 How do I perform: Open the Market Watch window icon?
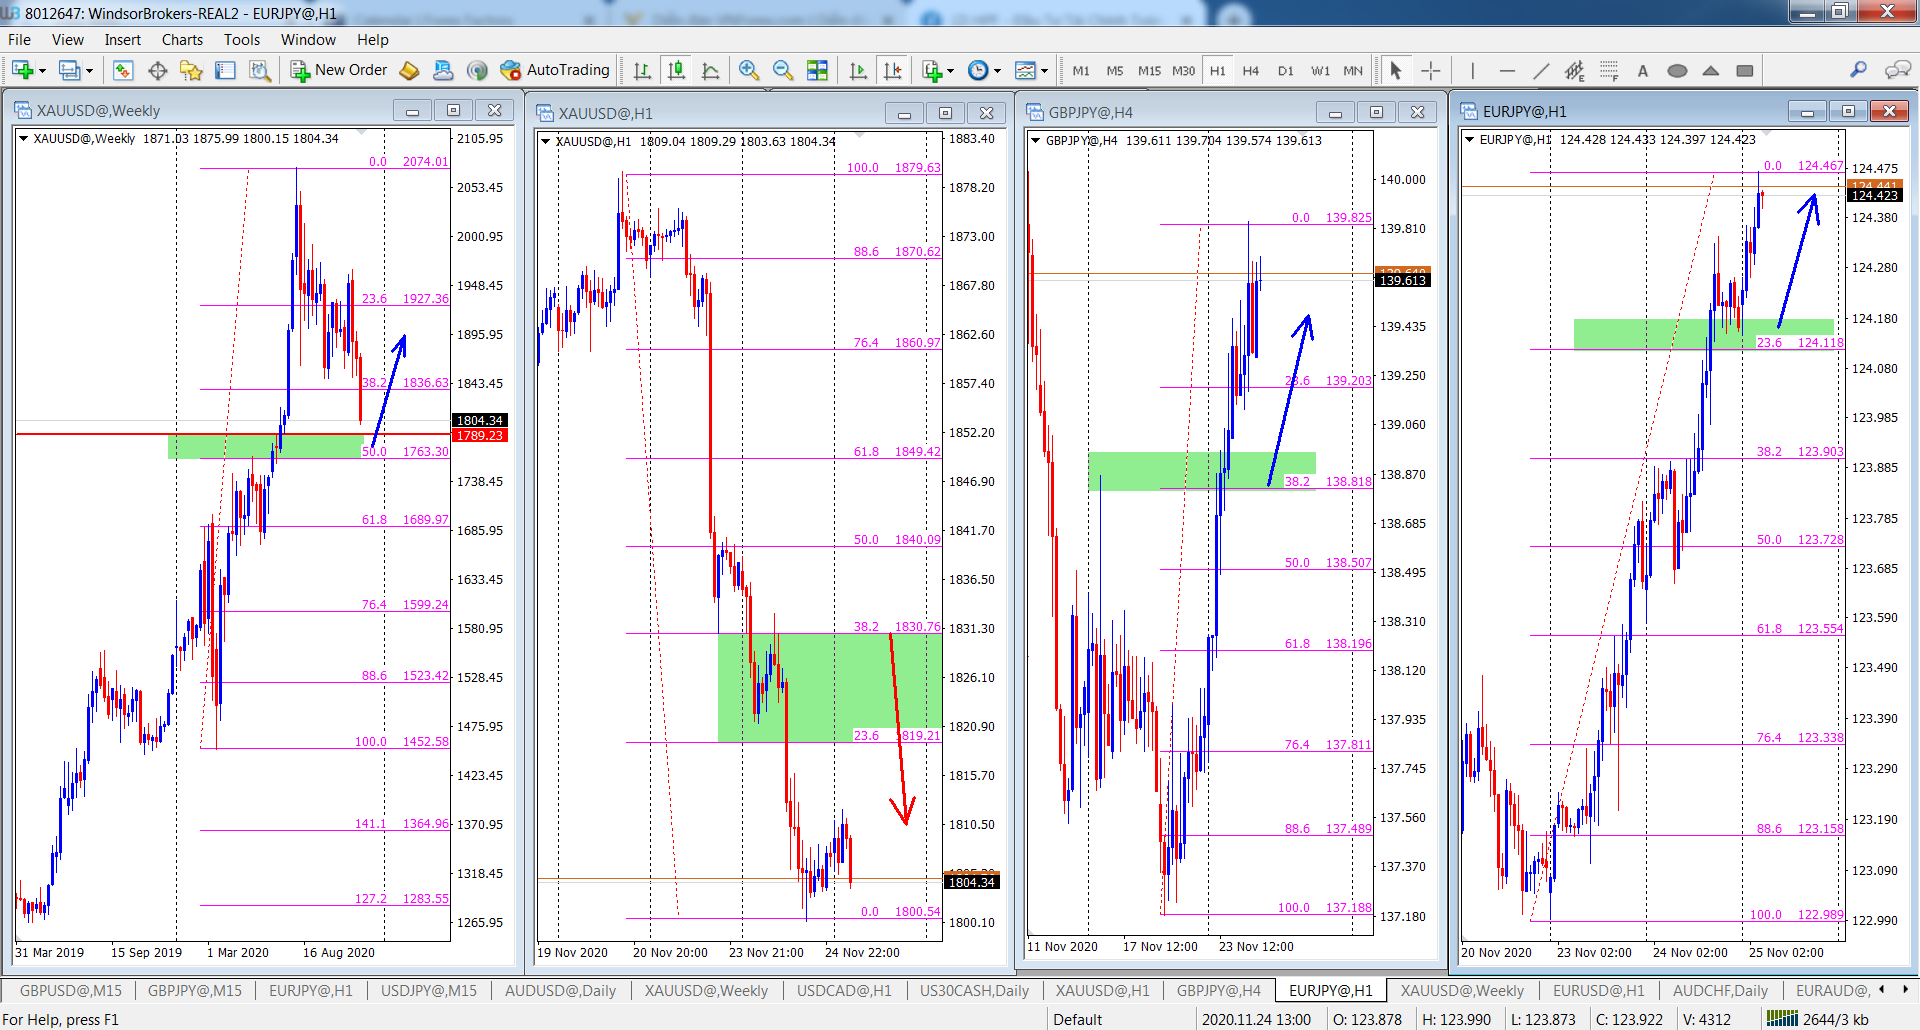[123, 70]
